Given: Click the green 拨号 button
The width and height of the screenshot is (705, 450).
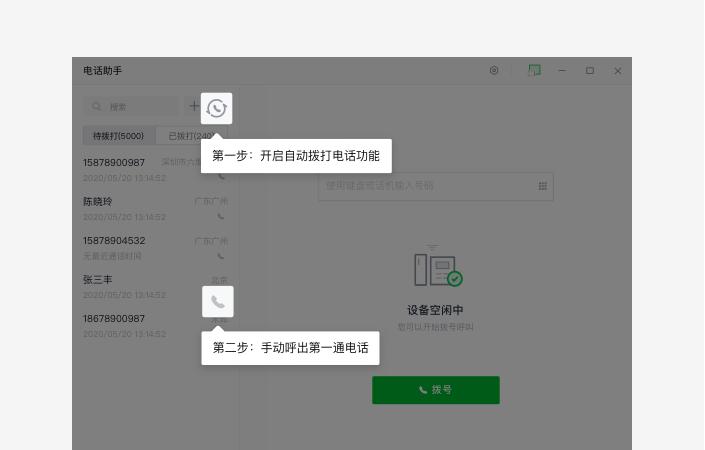Looking at the screenshot, I should (436, 390).
